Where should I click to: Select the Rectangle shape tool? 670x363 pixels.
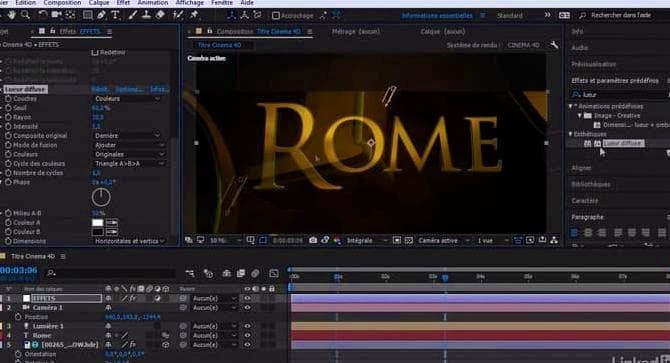pos(88,15)
